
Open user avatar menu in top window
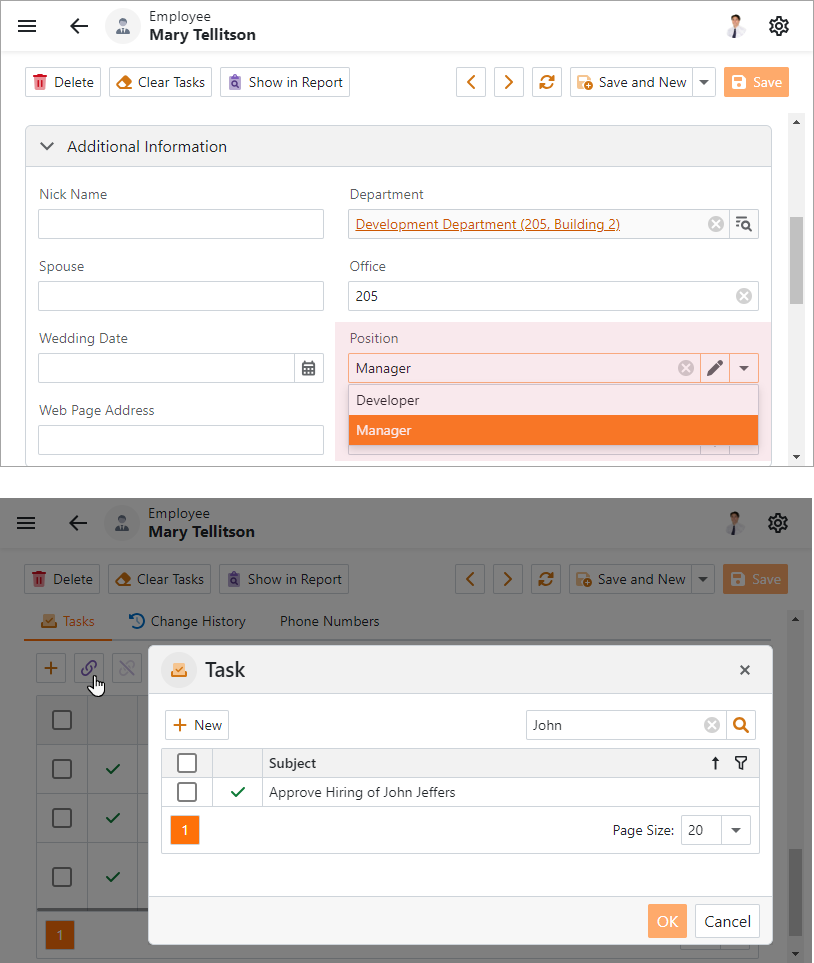(x=735, y=26)
